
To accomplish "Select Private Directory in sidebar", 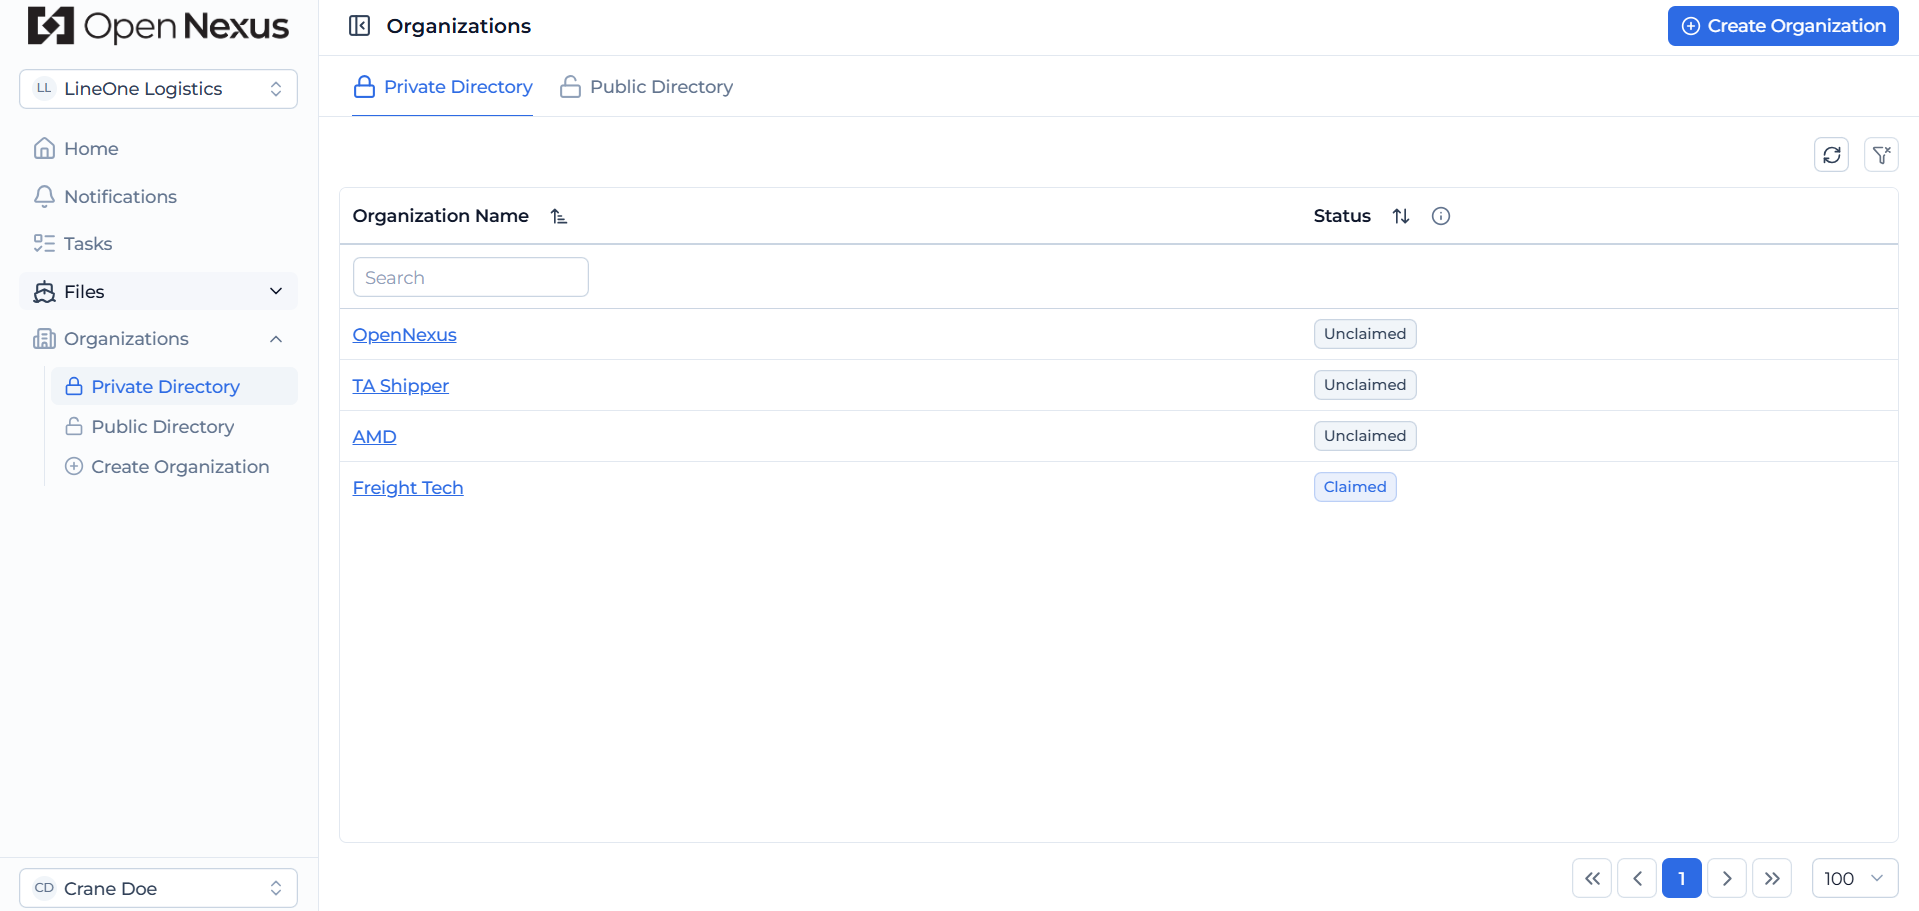I will pyautogui.click(x=174, y=387).
